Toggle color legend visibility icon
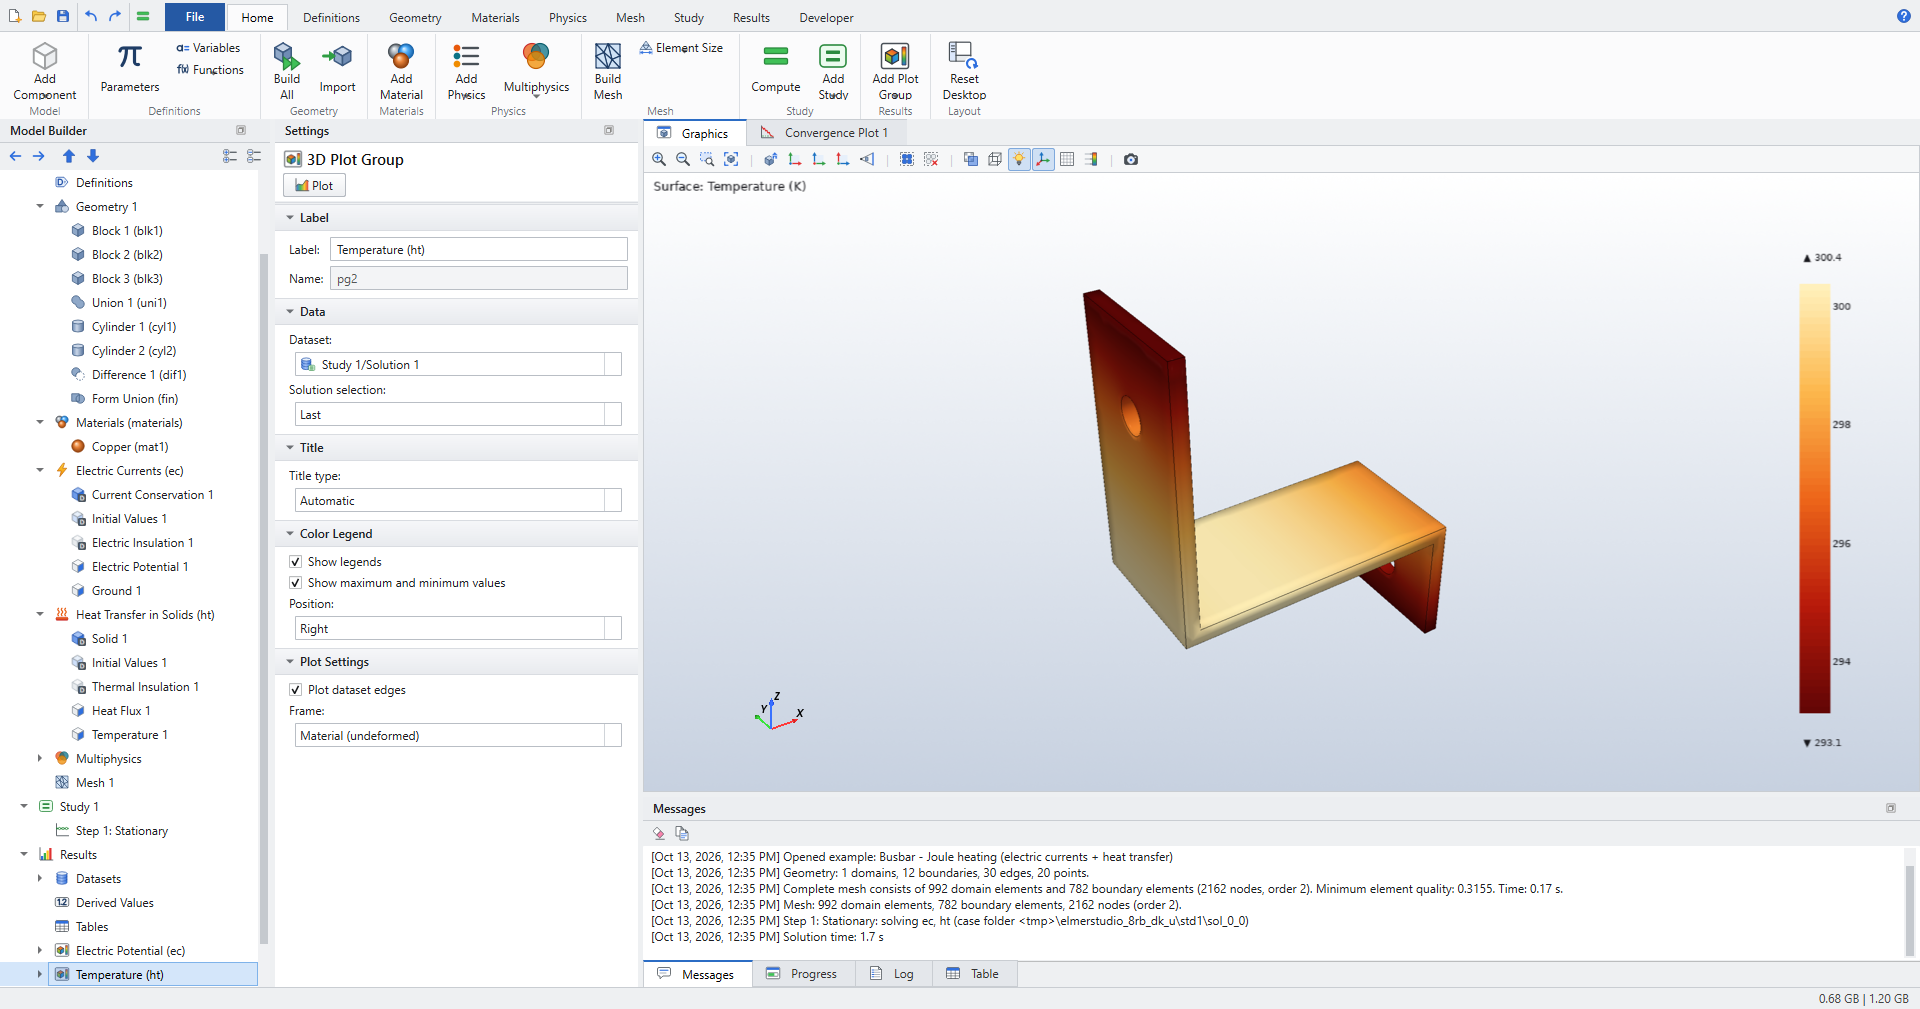 (x=1091, y=159)
